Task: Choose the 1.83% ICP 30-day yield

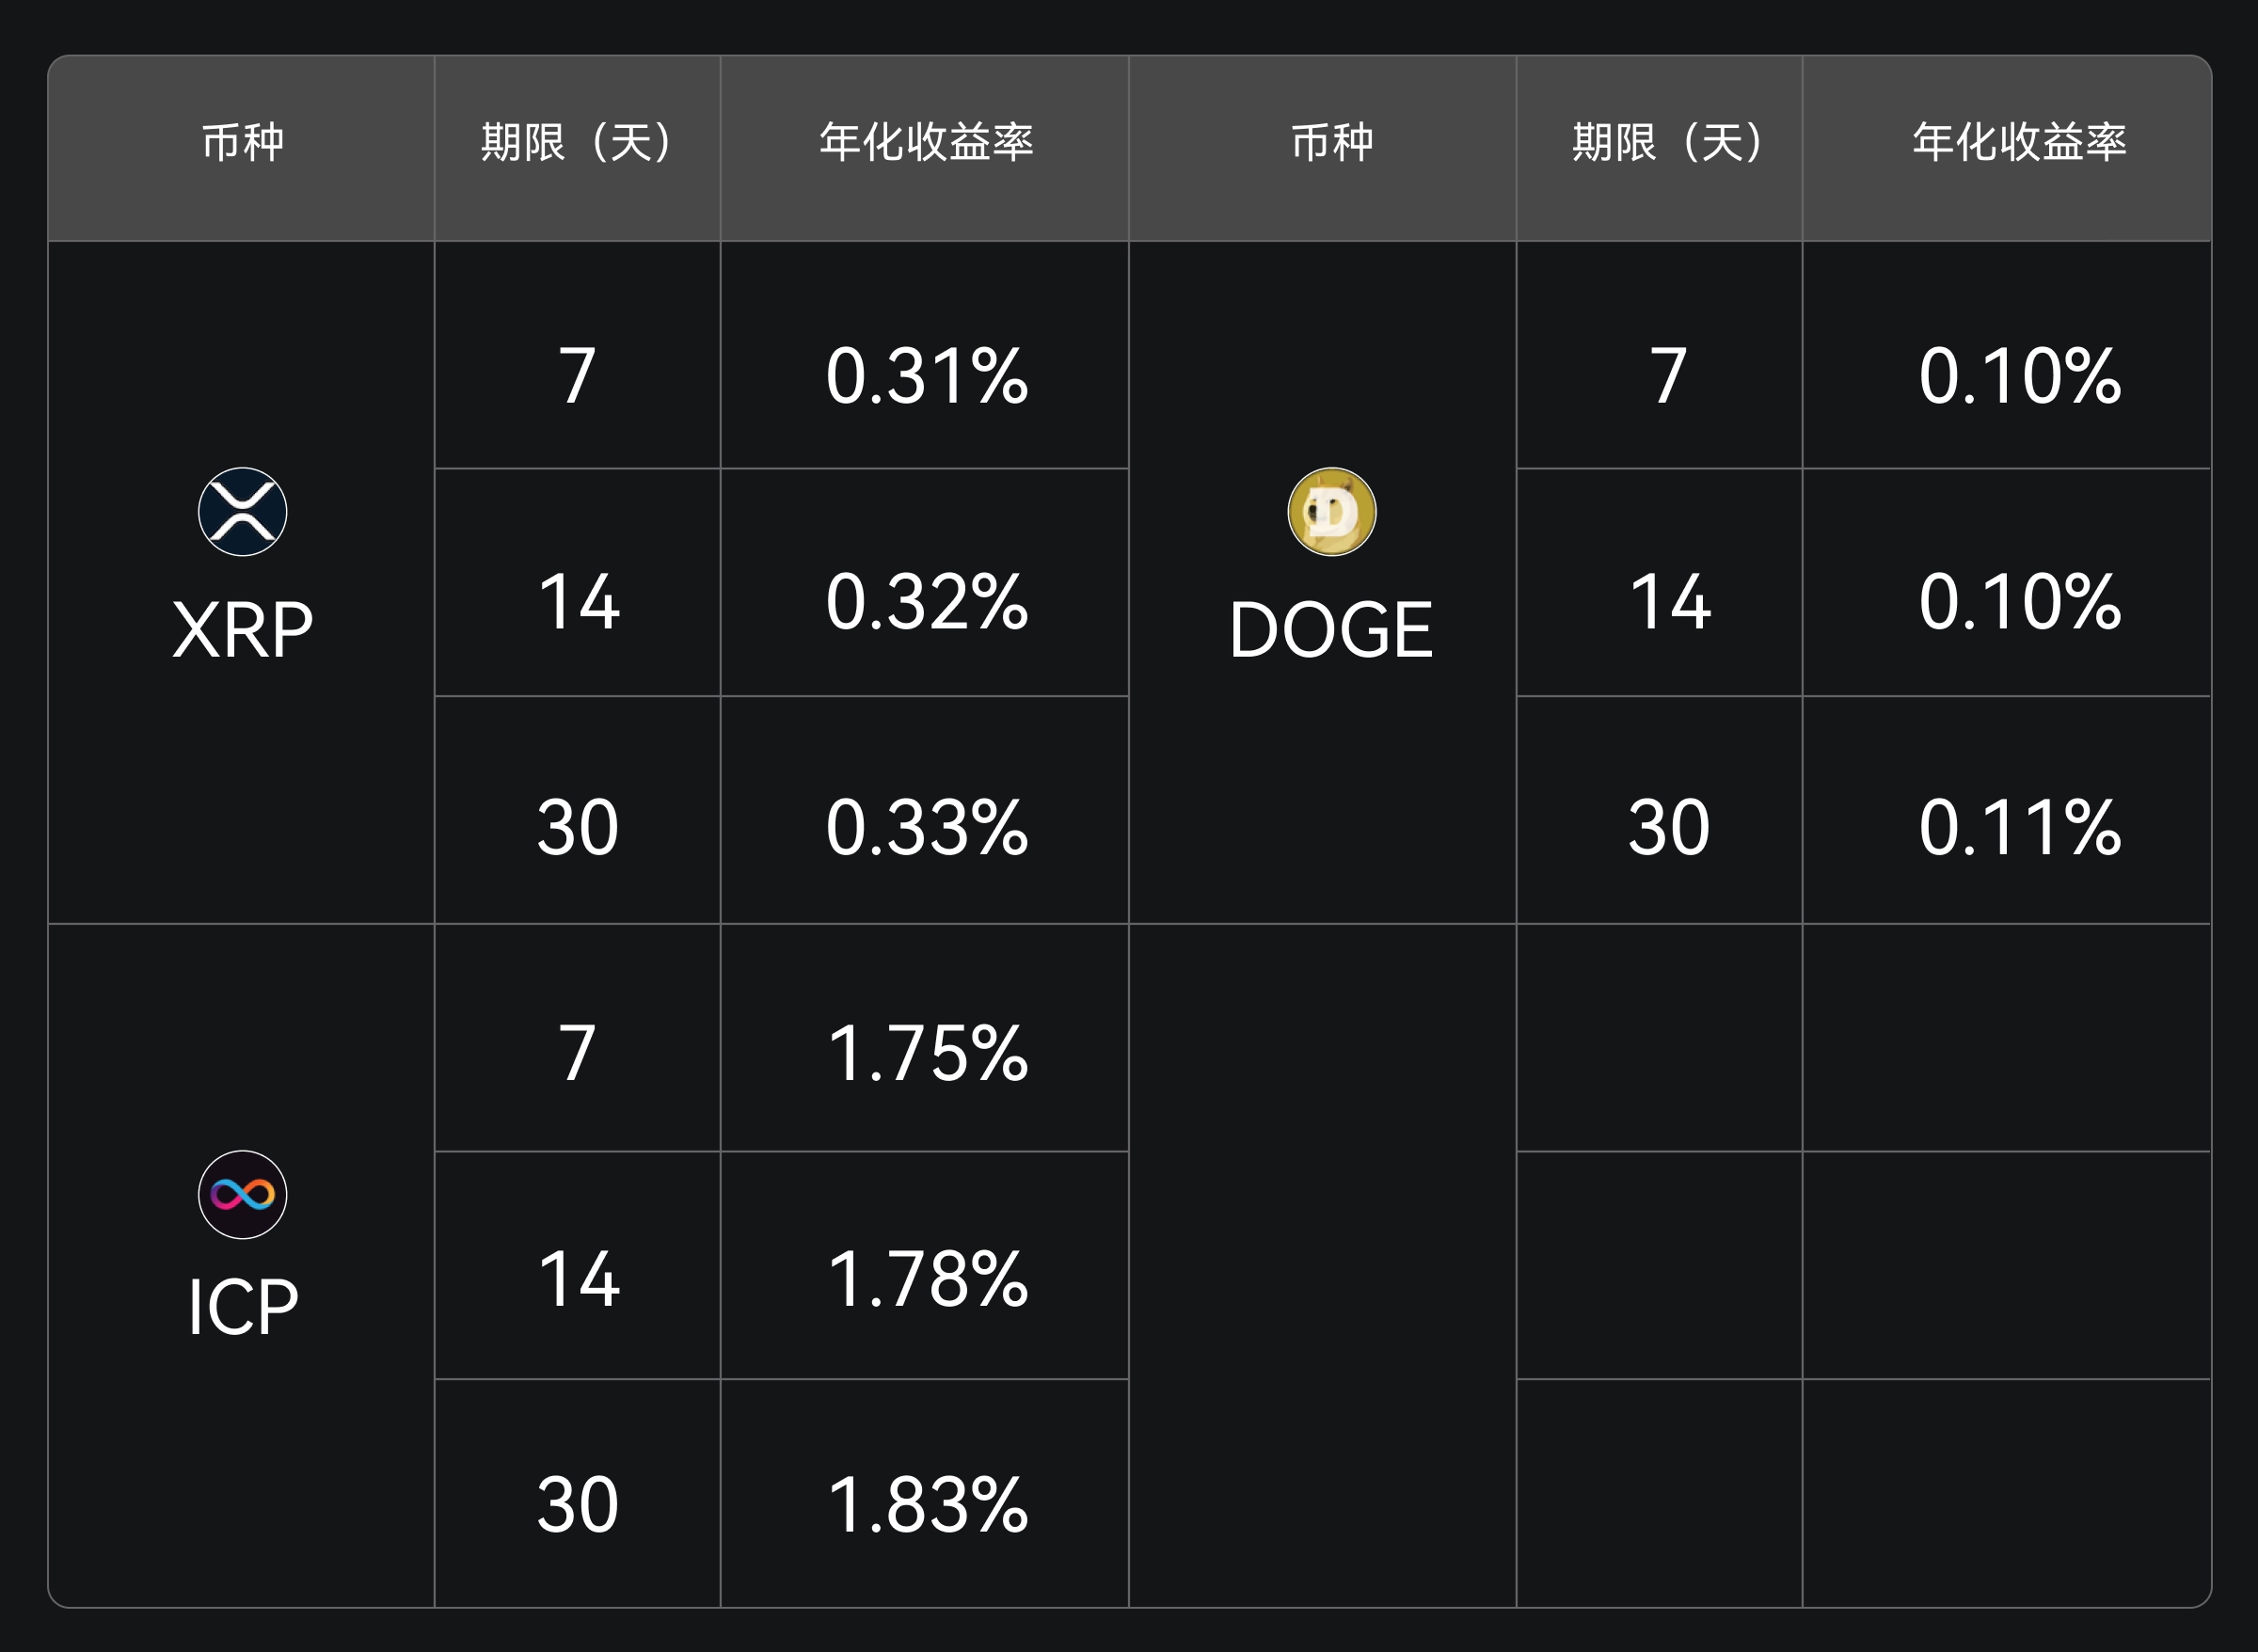Action: pos(926,1505)
